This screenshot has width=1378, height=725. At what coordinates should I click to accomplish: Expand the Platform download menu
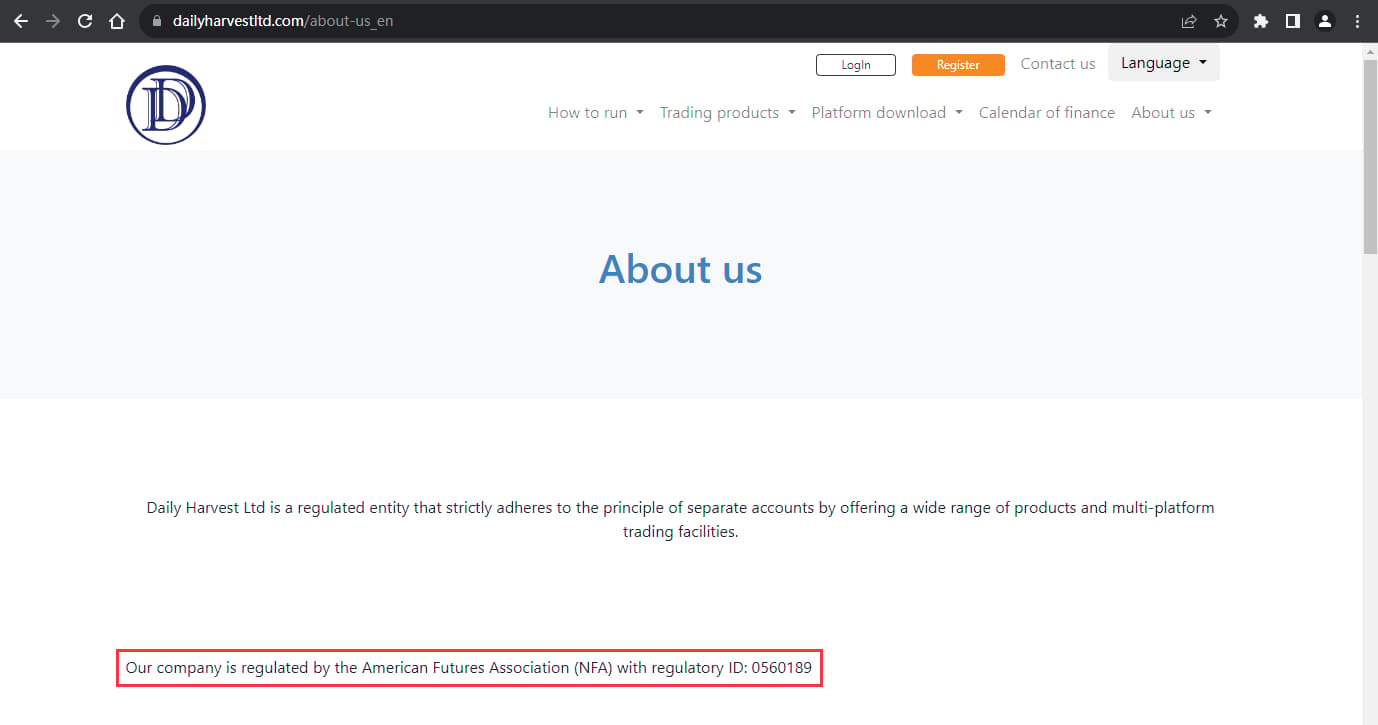887,112
